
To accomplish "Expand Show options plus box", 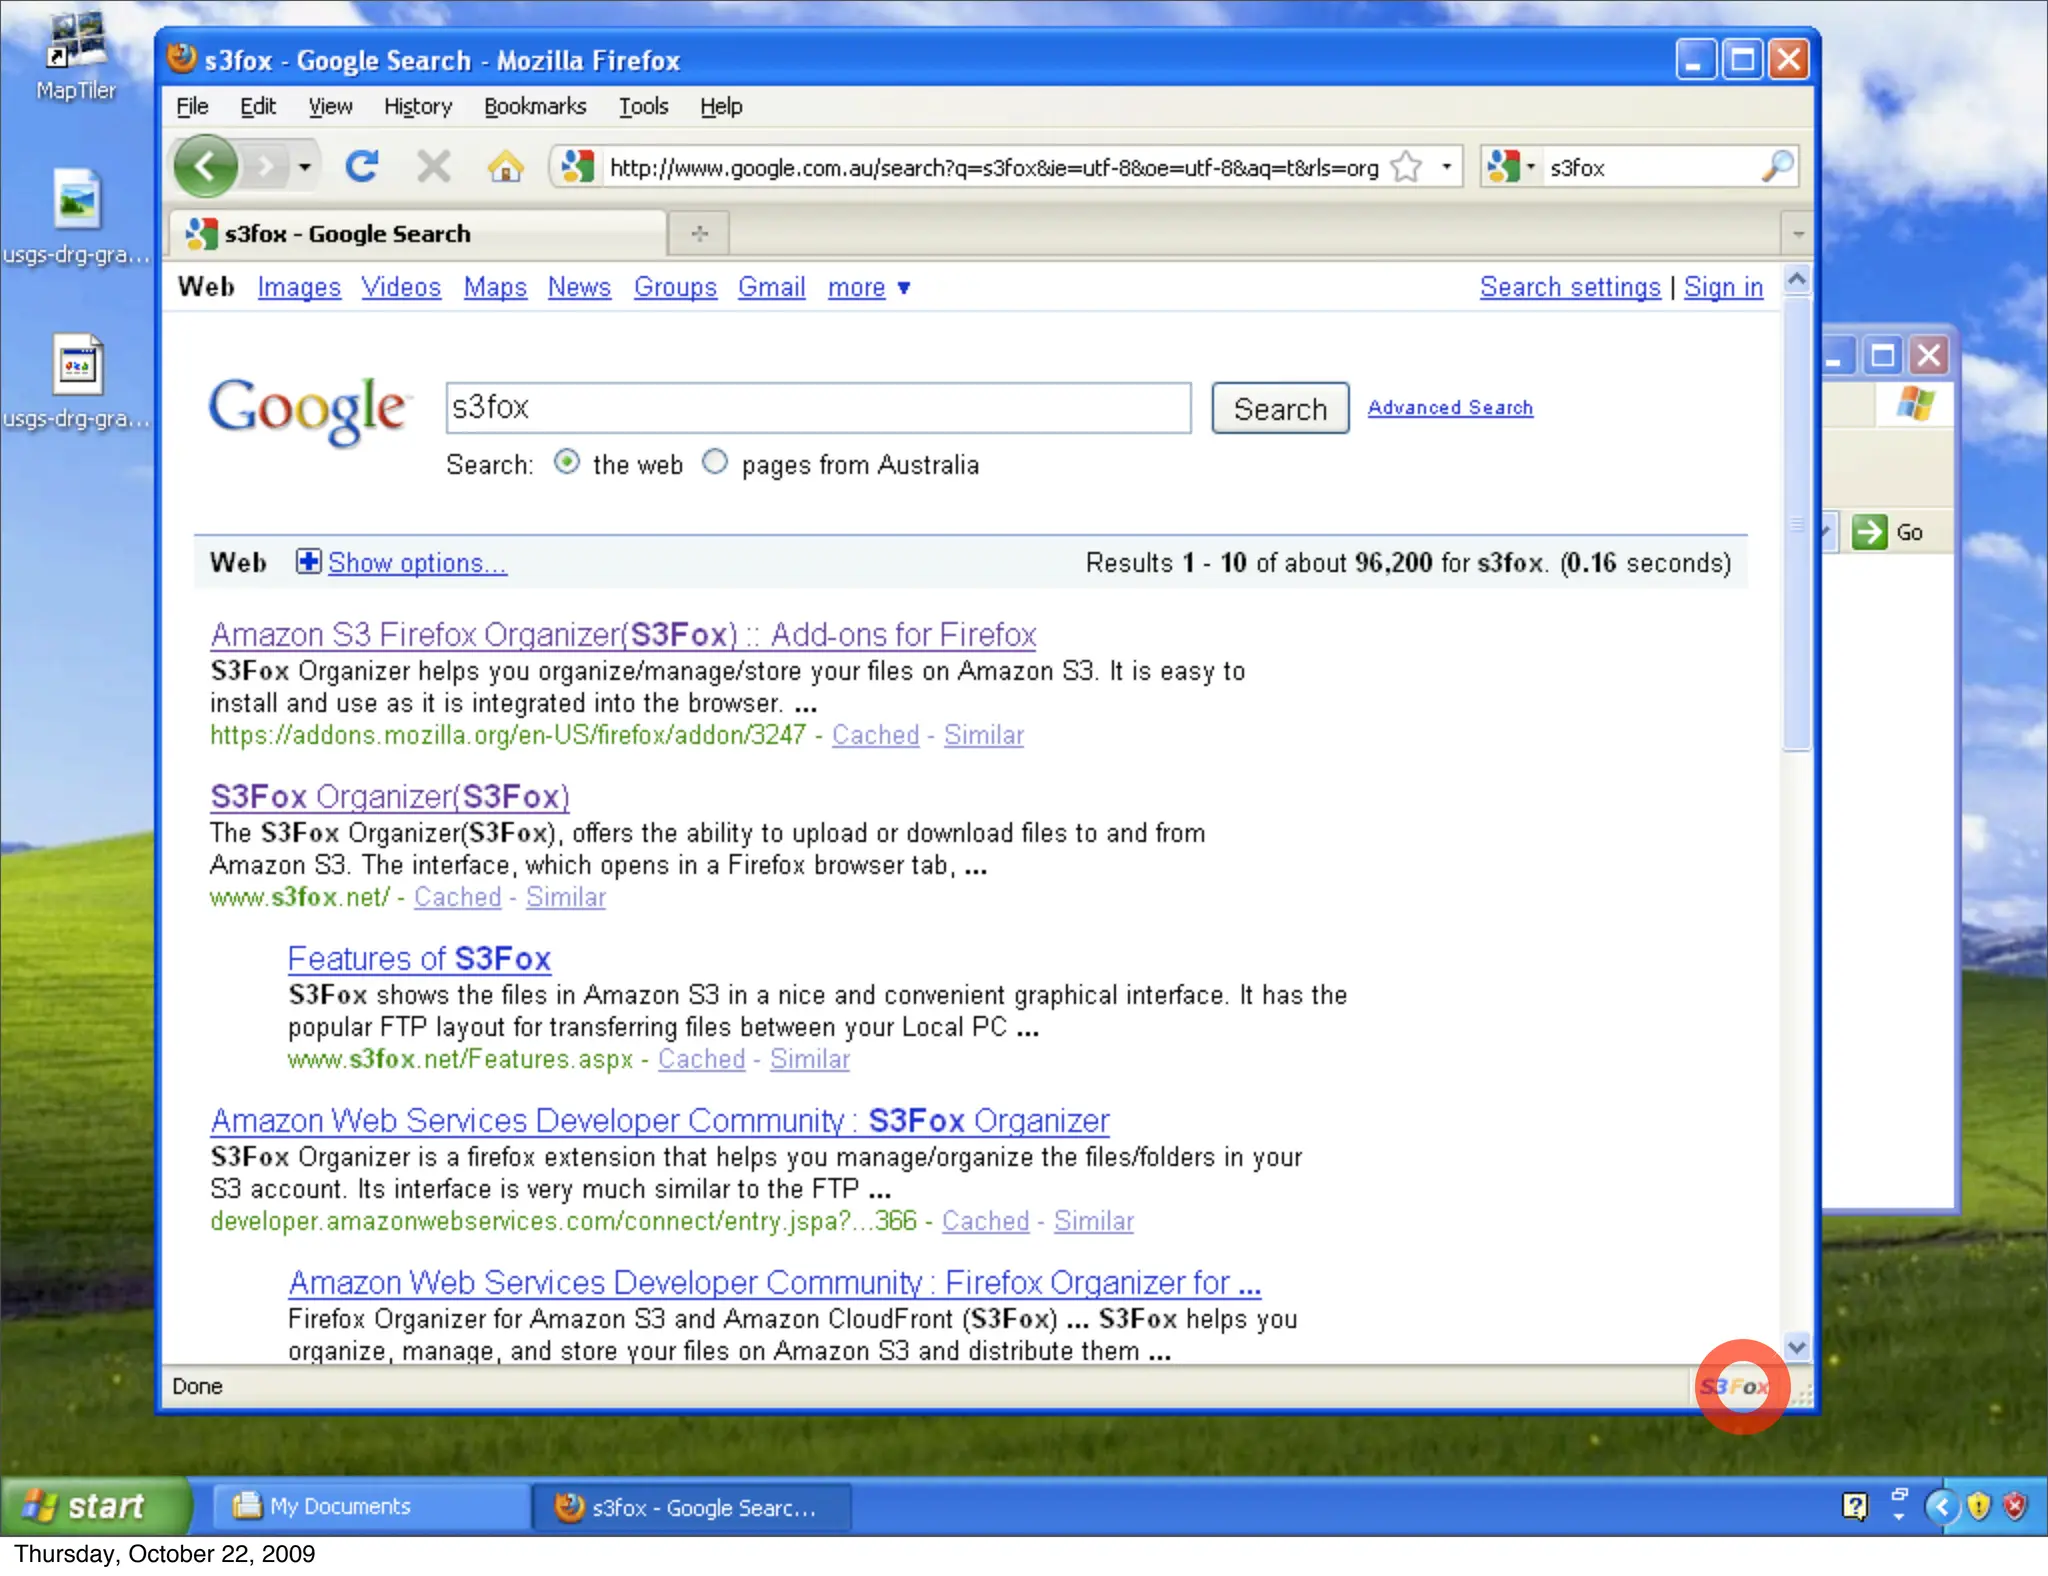I will [308, 562].
